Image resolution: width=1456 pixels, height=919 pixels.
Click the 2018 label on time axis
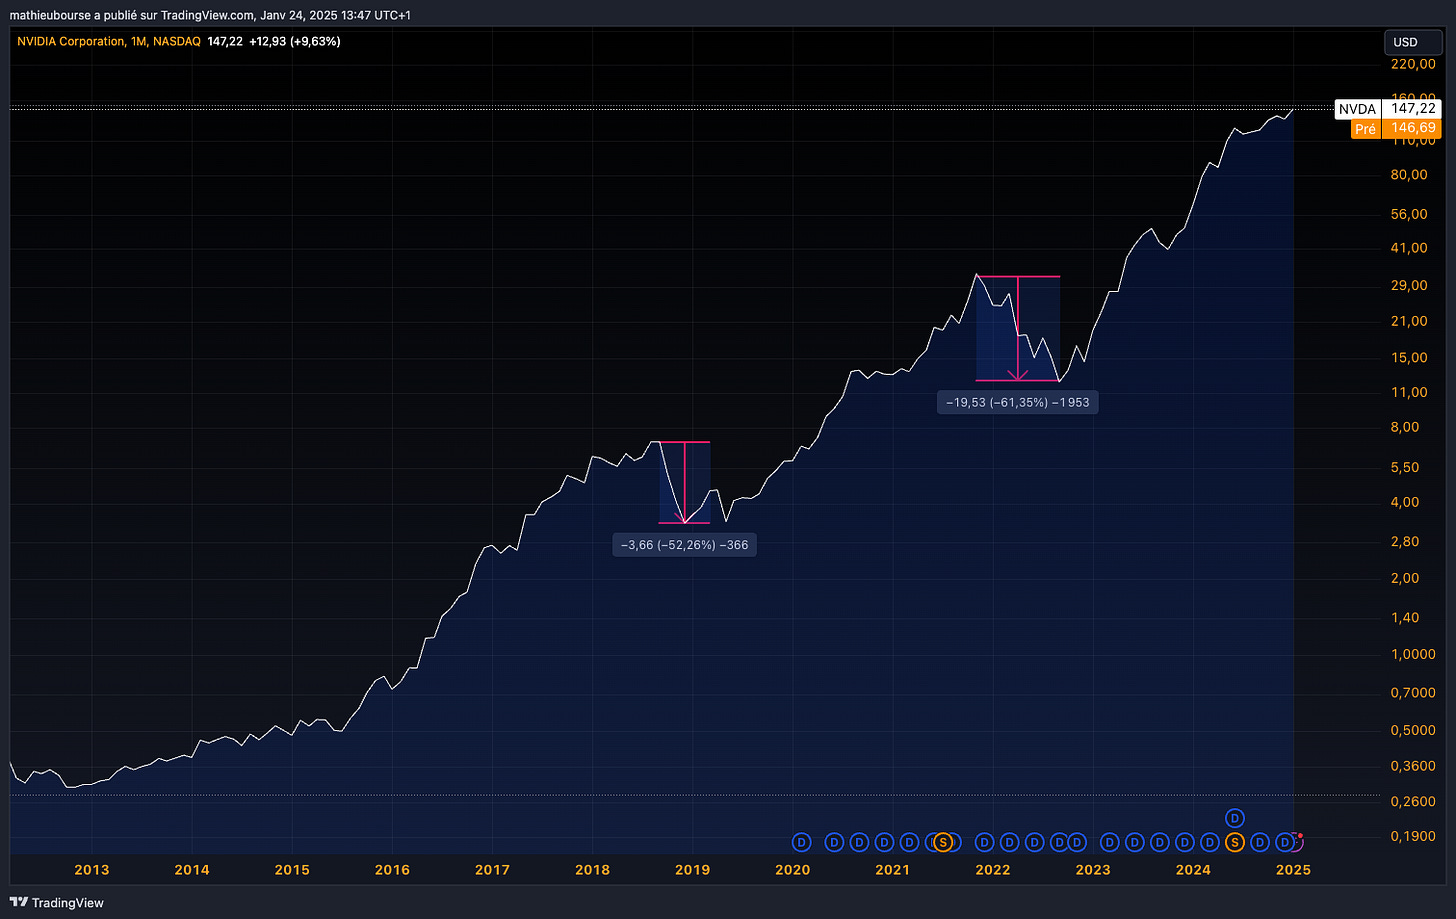click(x=592, y=869)
